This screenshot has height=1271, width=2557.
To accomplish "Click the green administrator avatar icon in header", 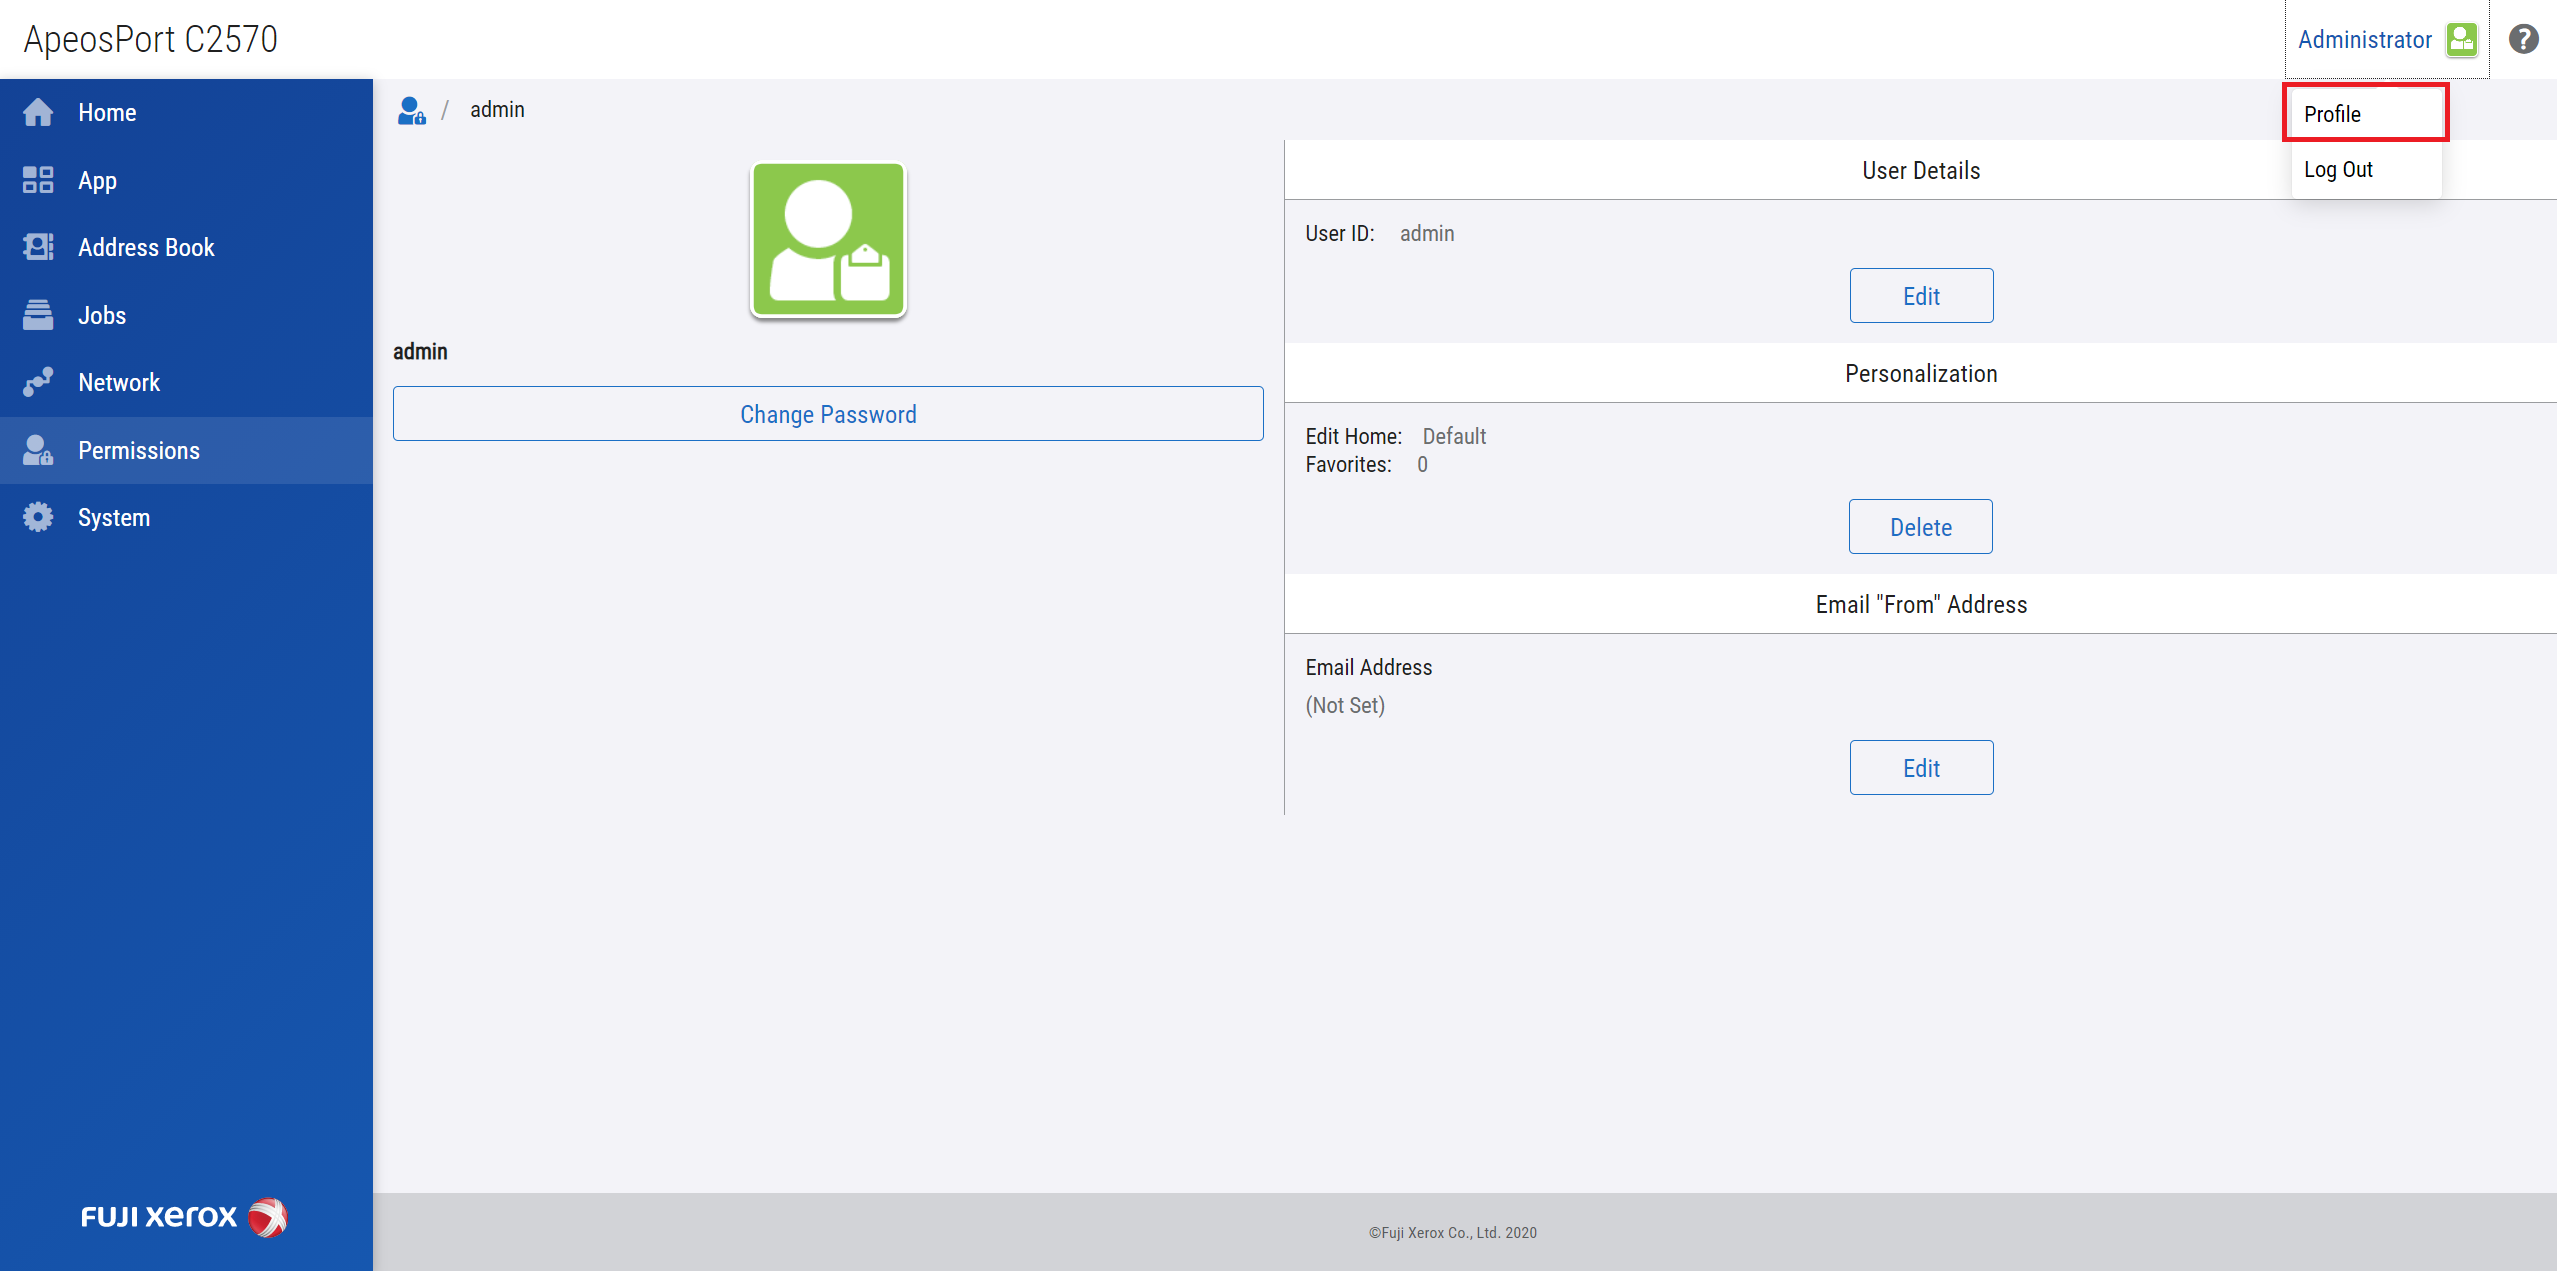I will coord(2461,39).
